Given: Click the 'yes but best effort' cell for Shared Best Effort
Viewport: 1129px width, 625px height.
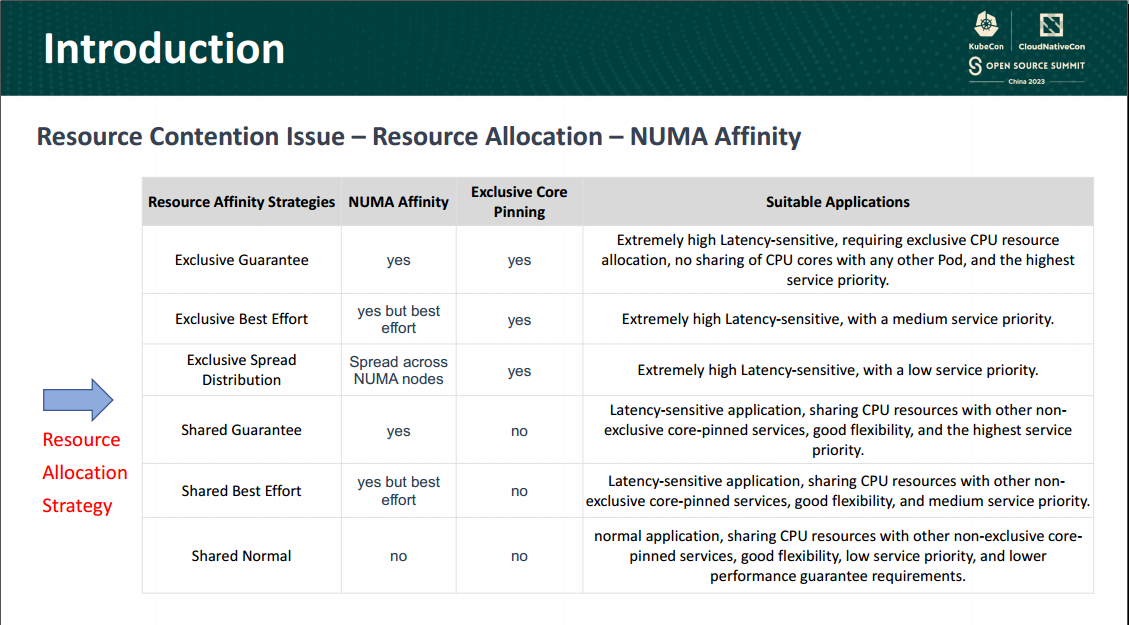Looking at the screenshot, I should (398, 490).
